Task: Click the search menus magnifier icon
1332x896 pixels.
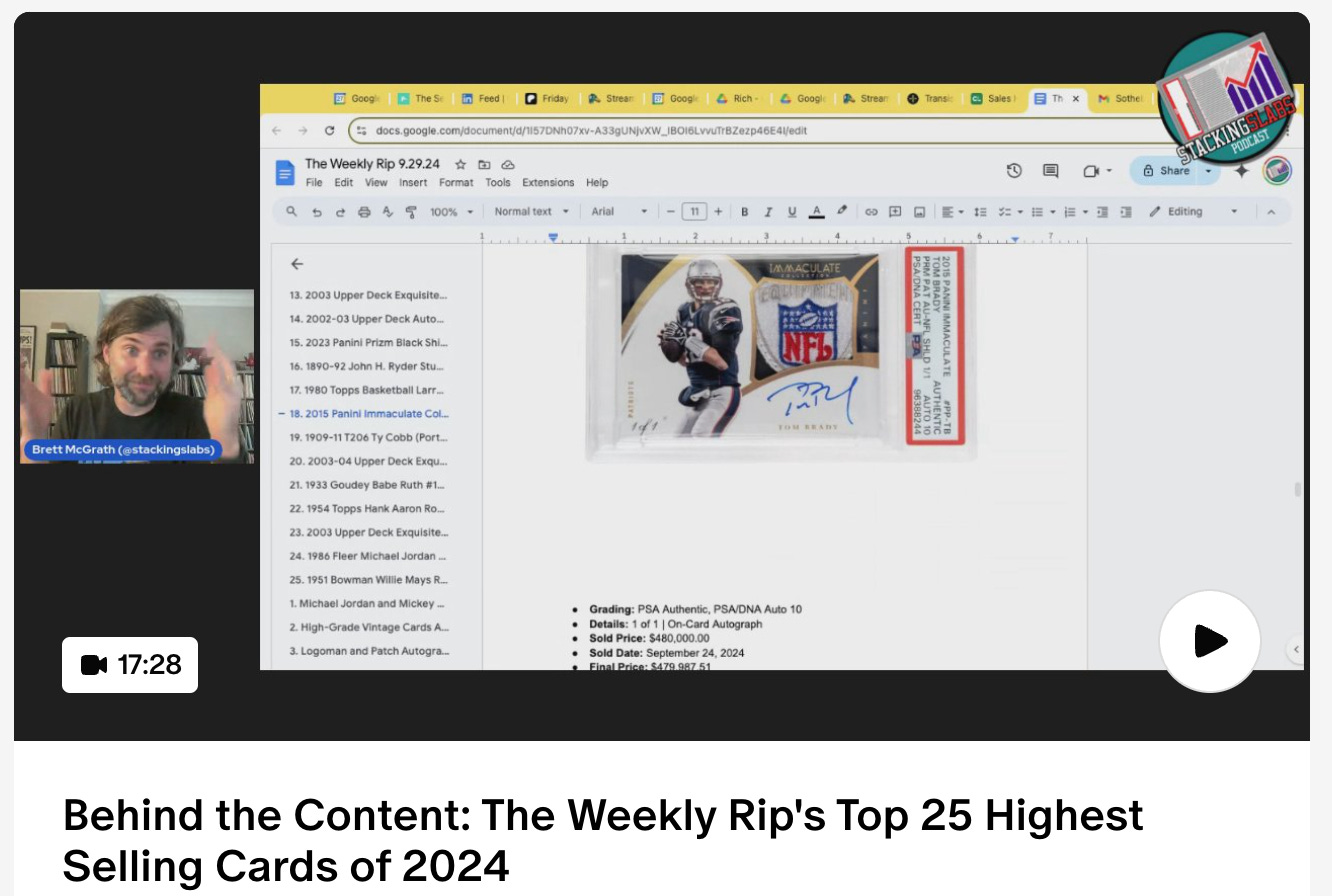Action: [291, 212]
